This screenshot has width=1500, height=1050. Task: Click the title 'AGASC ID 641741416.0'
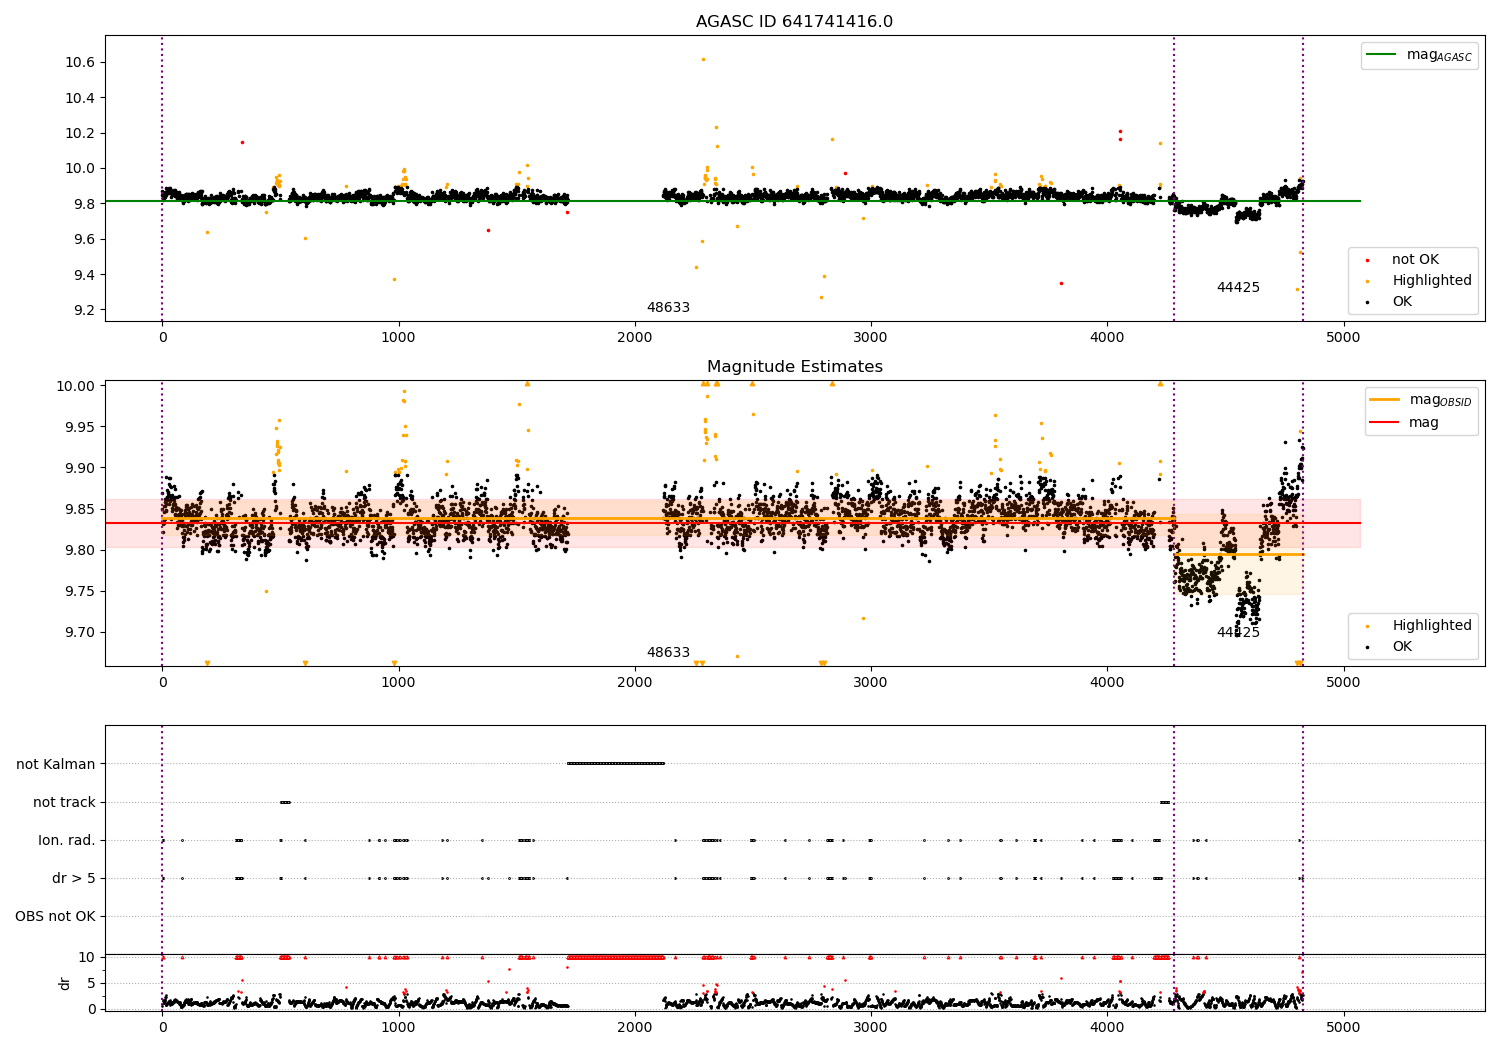click(x=794, y=22)
